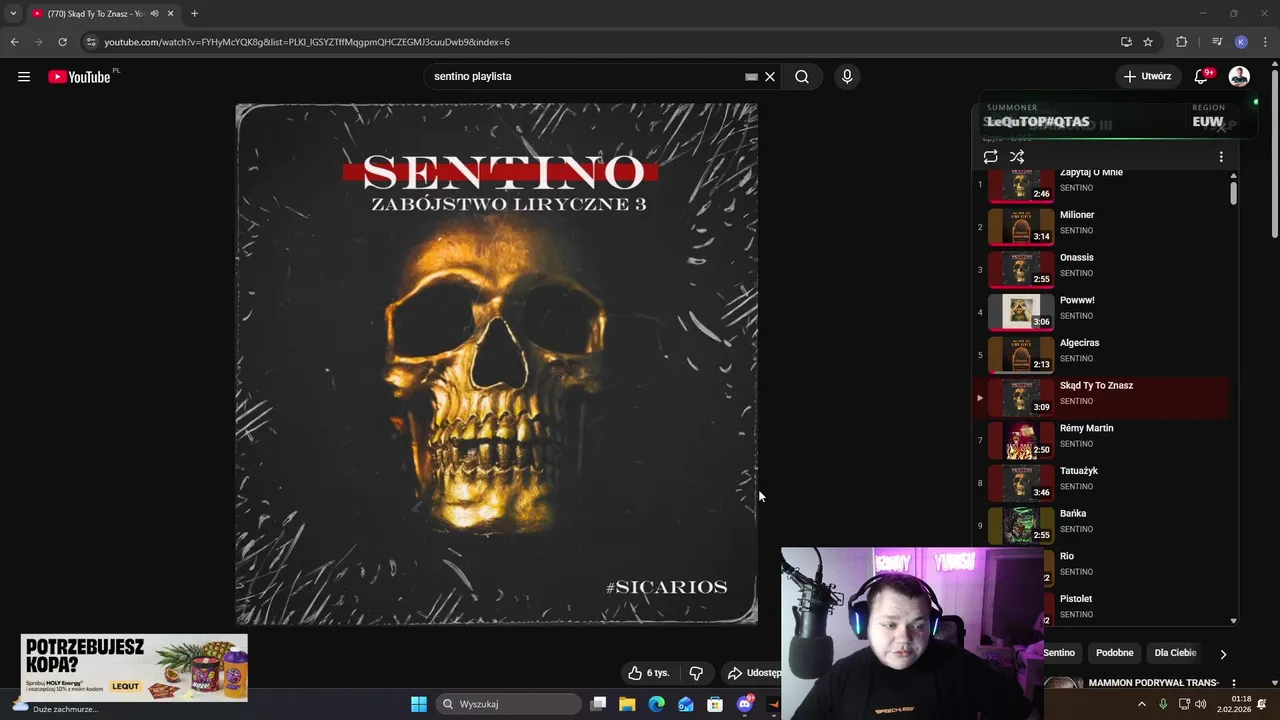Select the Podobne filter chip
The height and width of the screenshot is (720, 1280).
click(x=1114, y=653)
